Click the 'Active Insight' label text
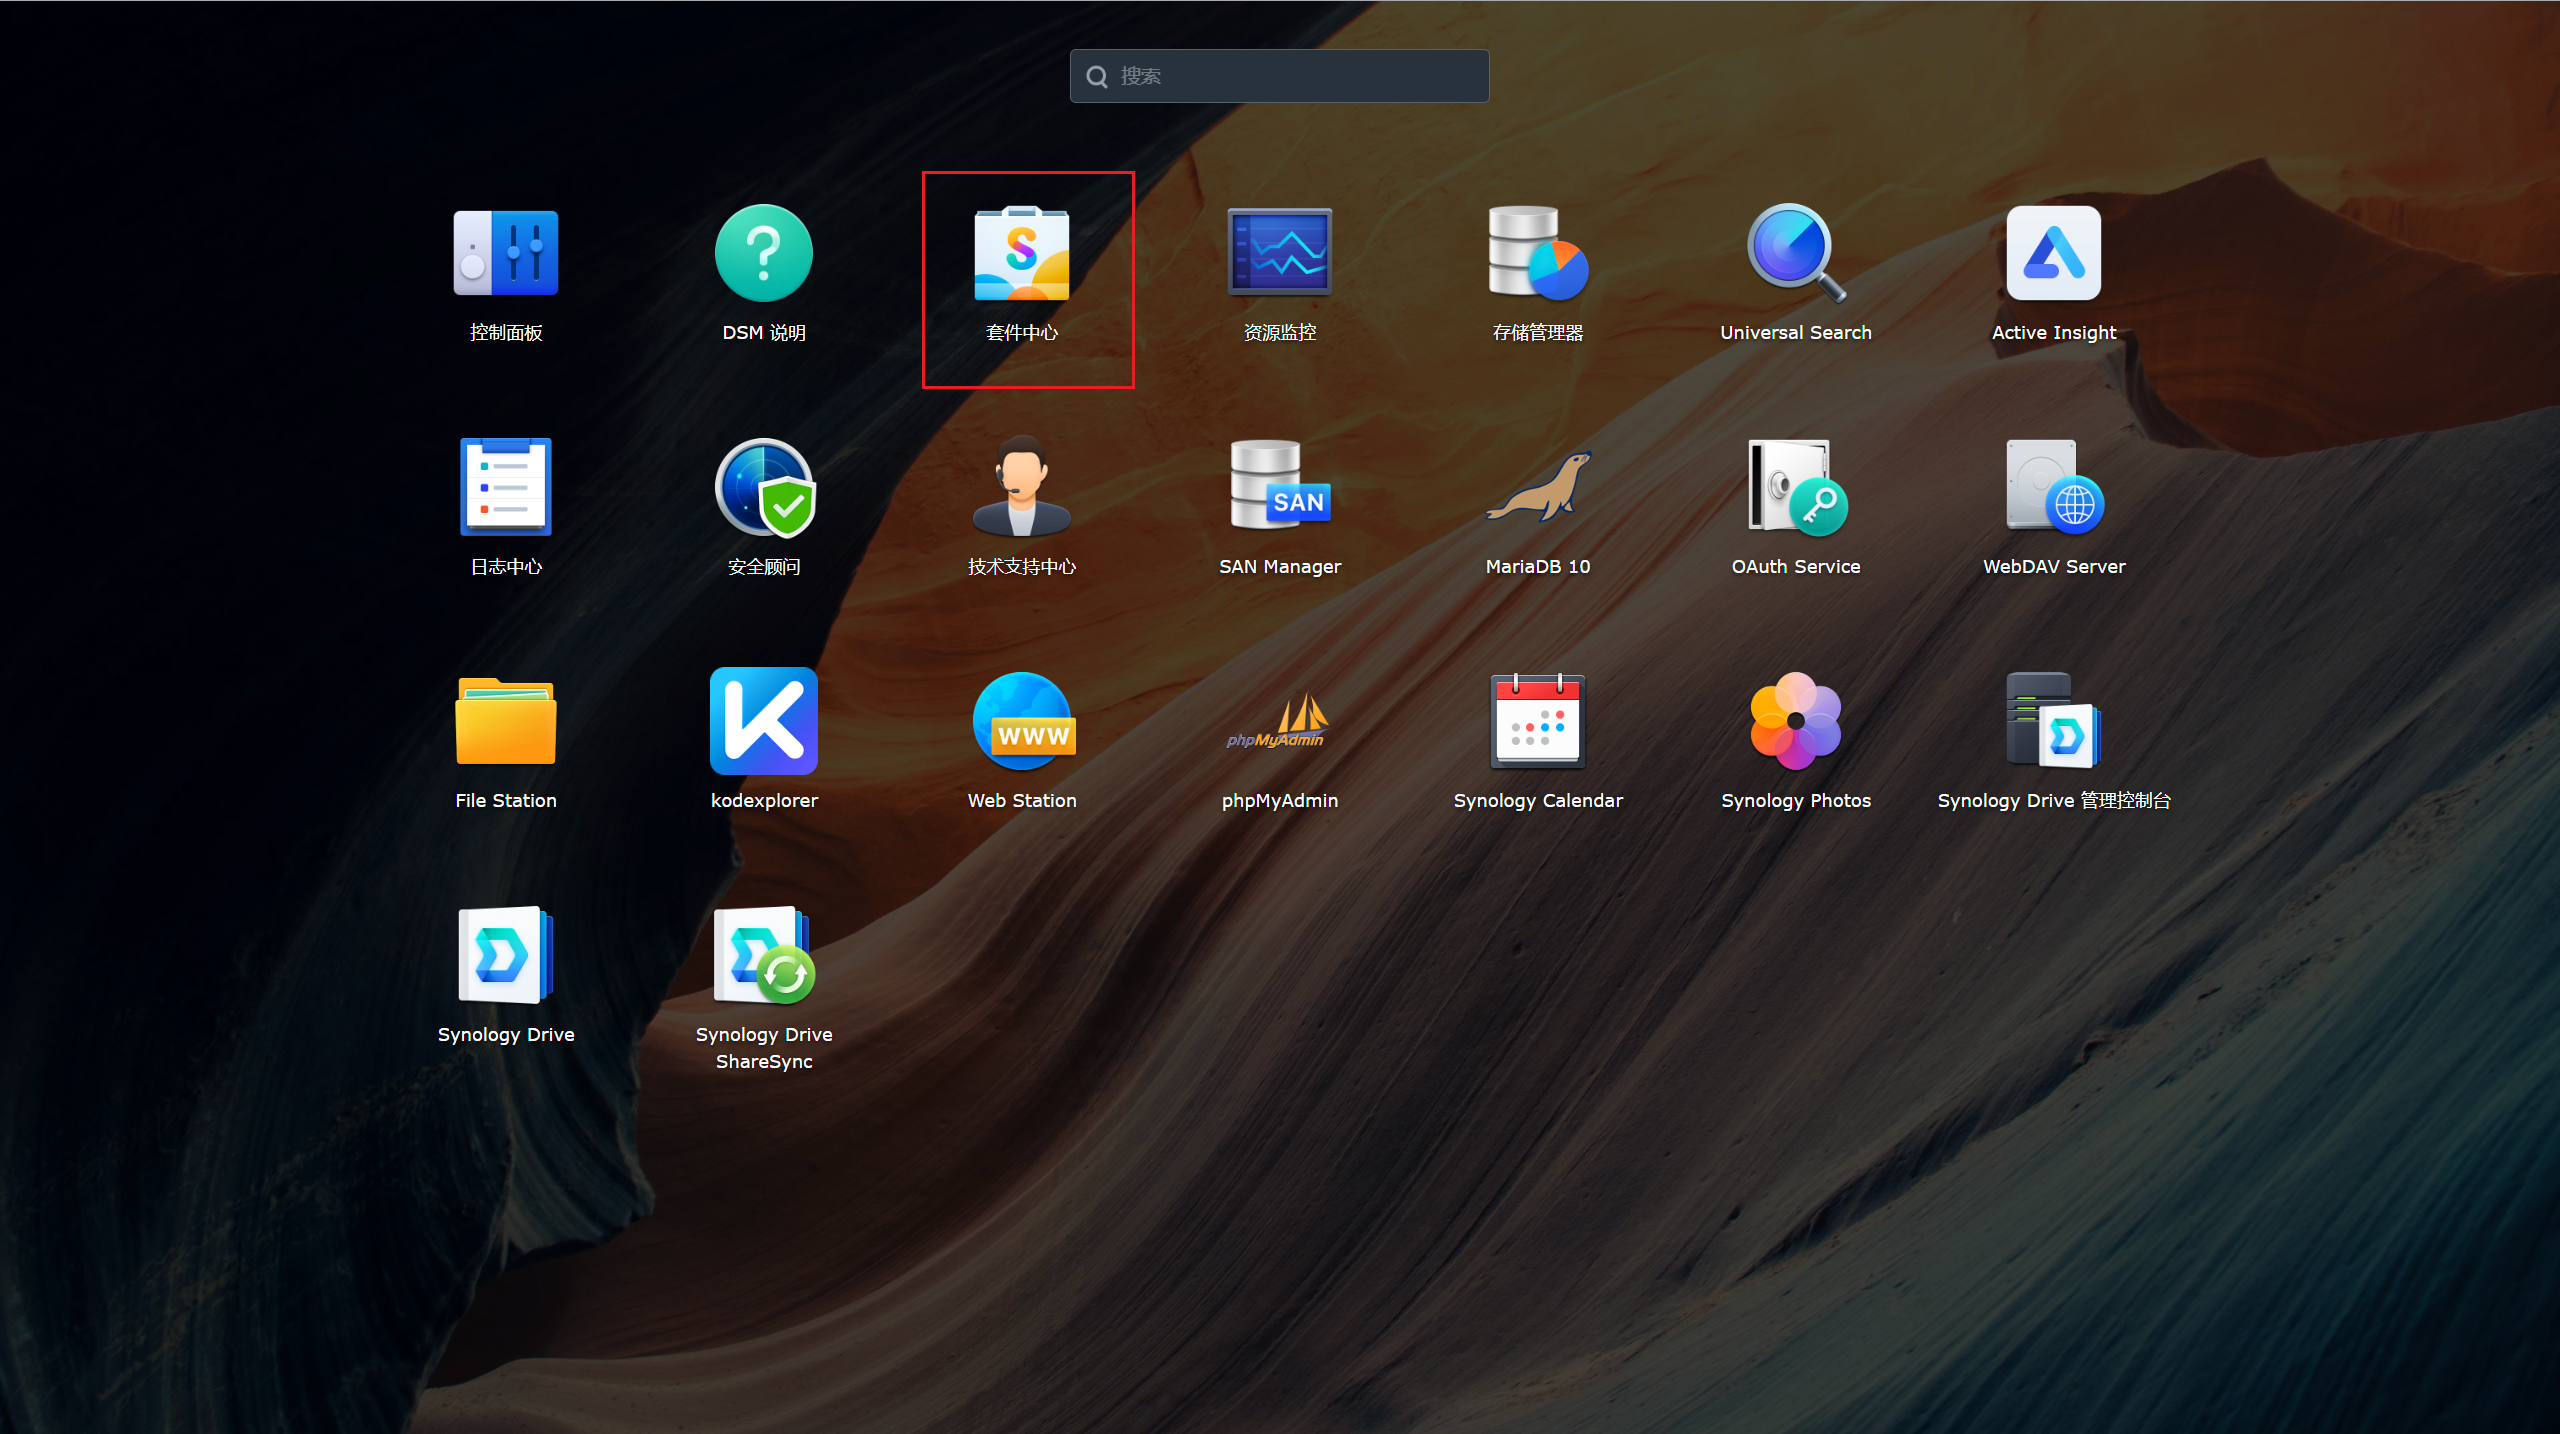Screen dimensions: 2560x1434 pos(2054,333)
